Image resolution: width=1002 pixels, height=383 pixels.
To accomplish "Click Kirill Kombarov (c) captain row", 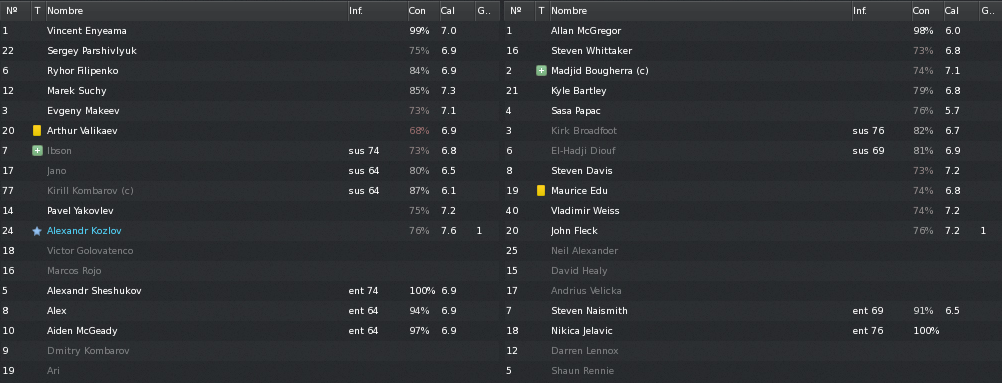I will click(250, 191).
